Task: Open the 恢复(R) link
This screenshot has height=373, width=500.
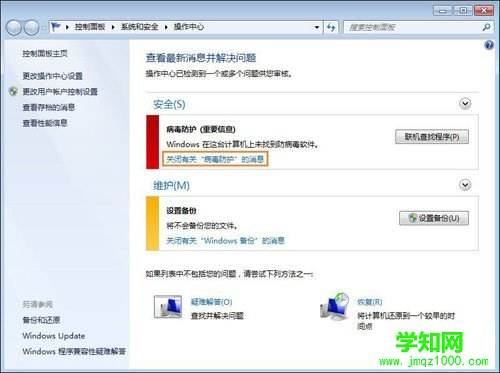Action: (370, 302)
